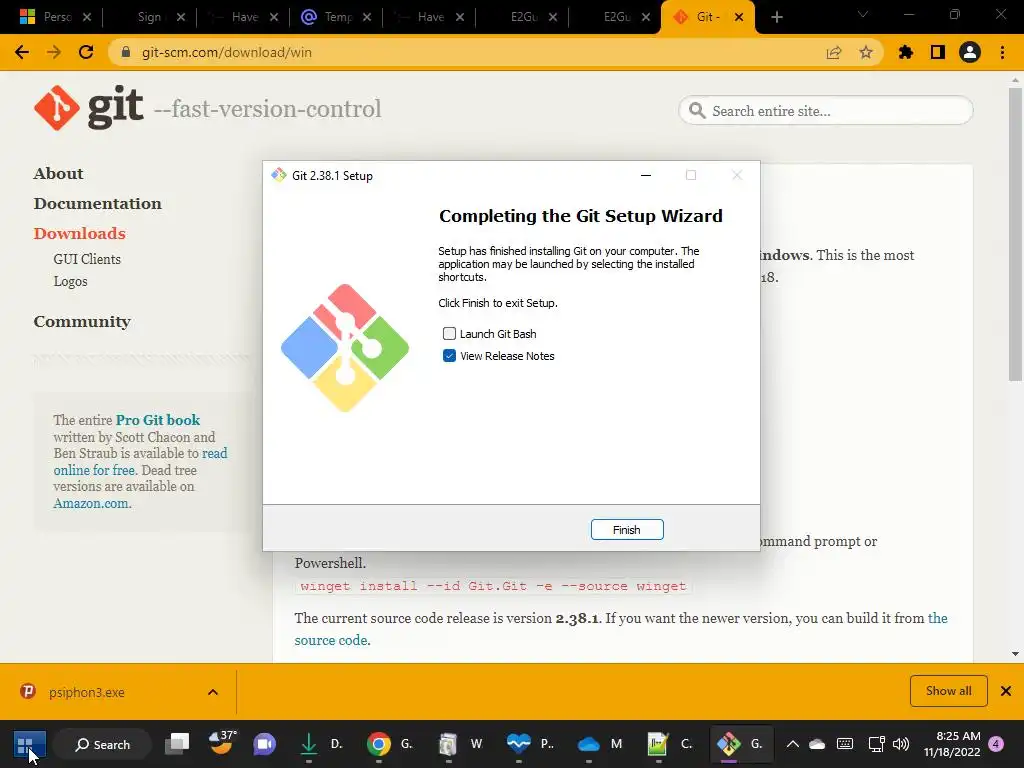Screen dimensions: 1024x768
Task: Click the taskbar Search box
Action: click(103, 744)
